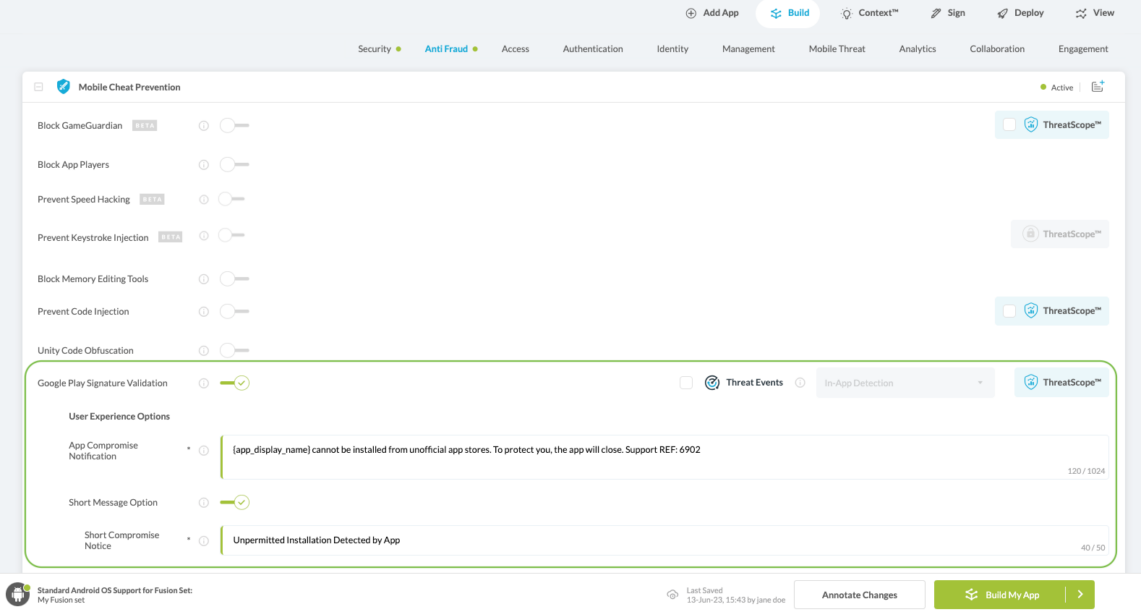
Task: Click the info icon beside Block GameGuardian
Action: click(x=204, y=126)
